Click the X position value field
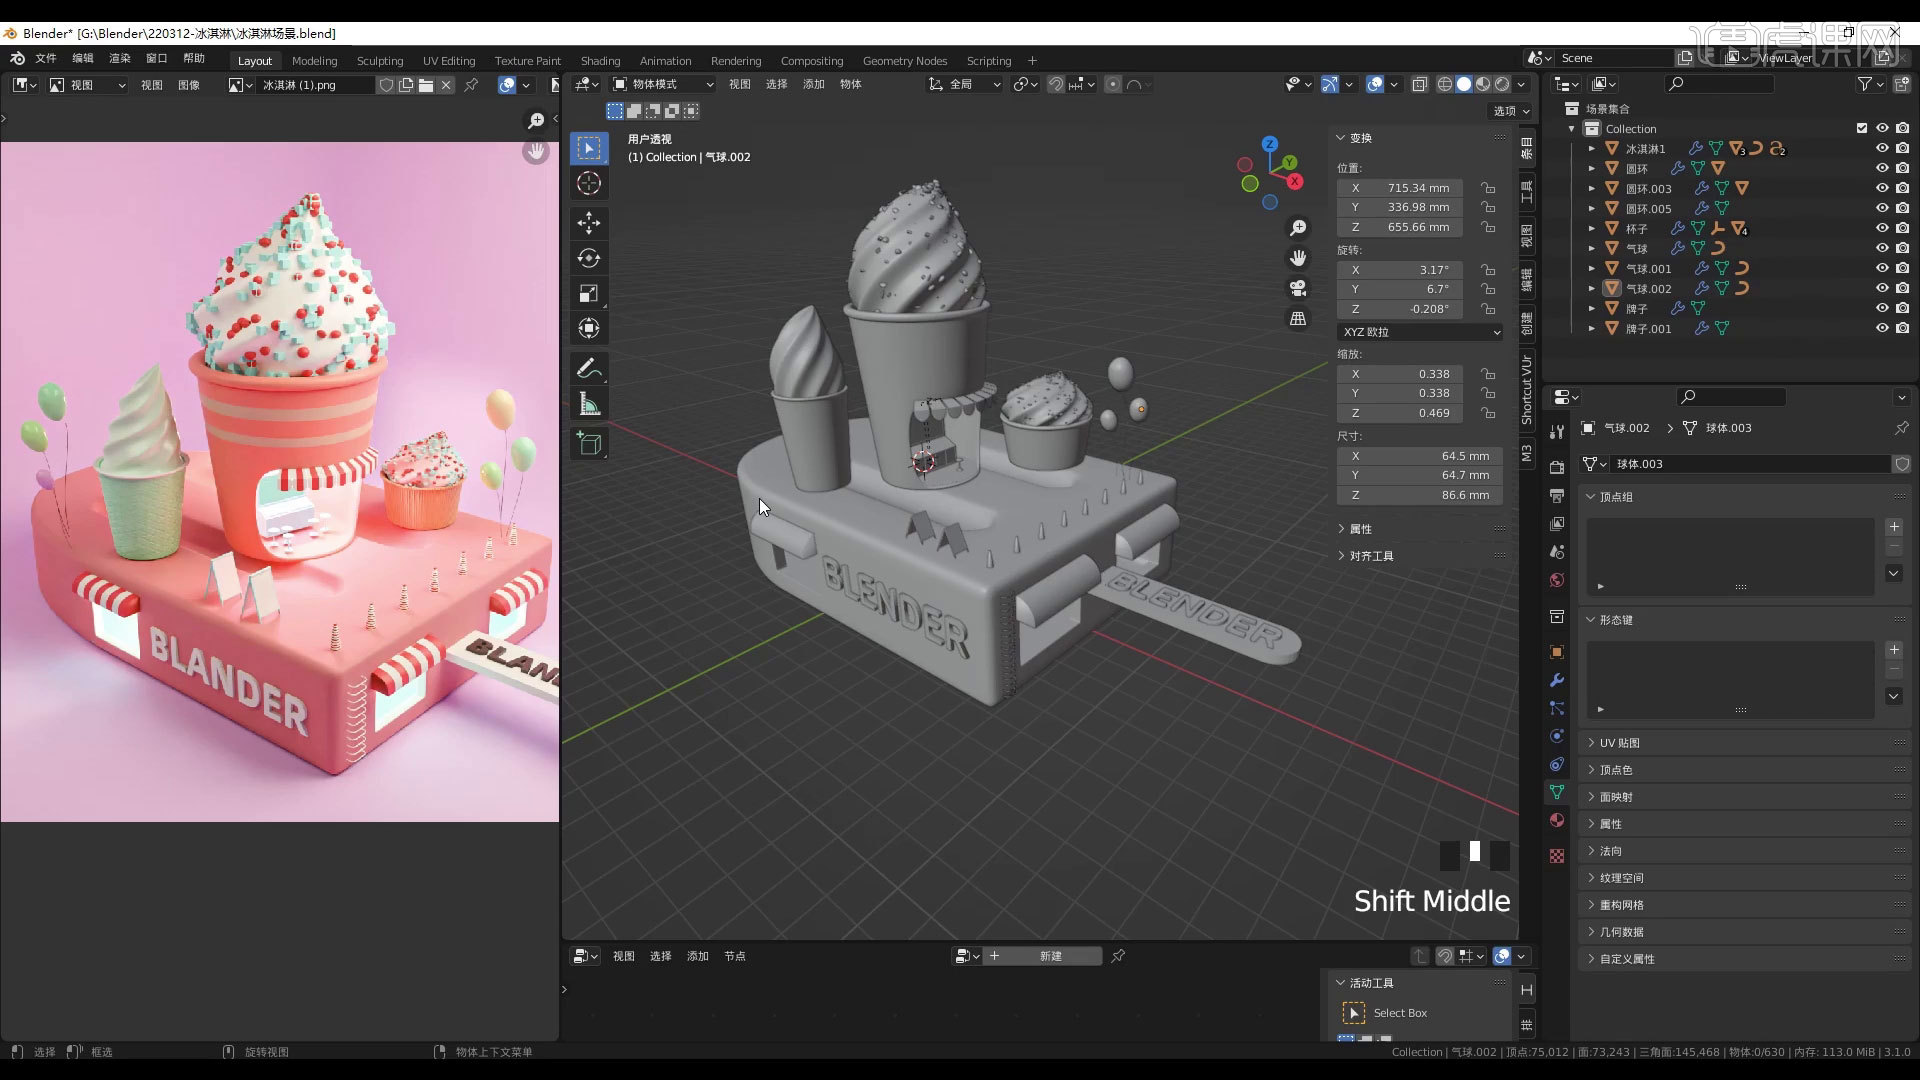The width and height of the screenshot is (1920, 1080). (x=1400, y=187)
